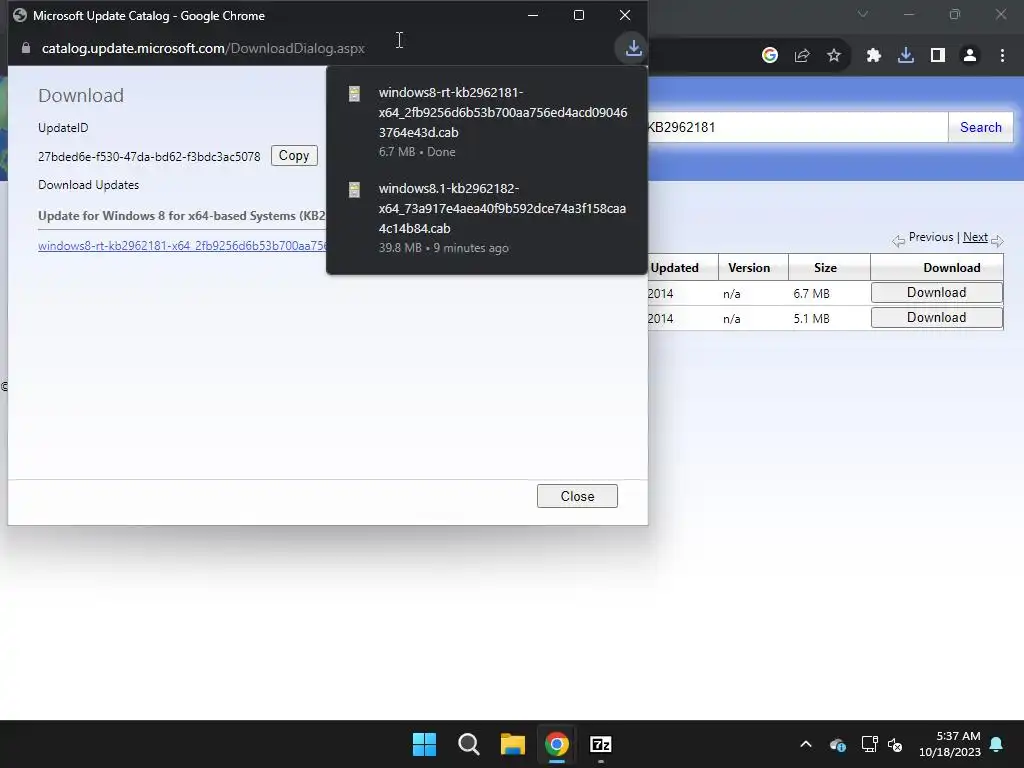The image size is (1024, 768).
Task: Click Download button for the 5.1 MB row
Action: (936, 317)
